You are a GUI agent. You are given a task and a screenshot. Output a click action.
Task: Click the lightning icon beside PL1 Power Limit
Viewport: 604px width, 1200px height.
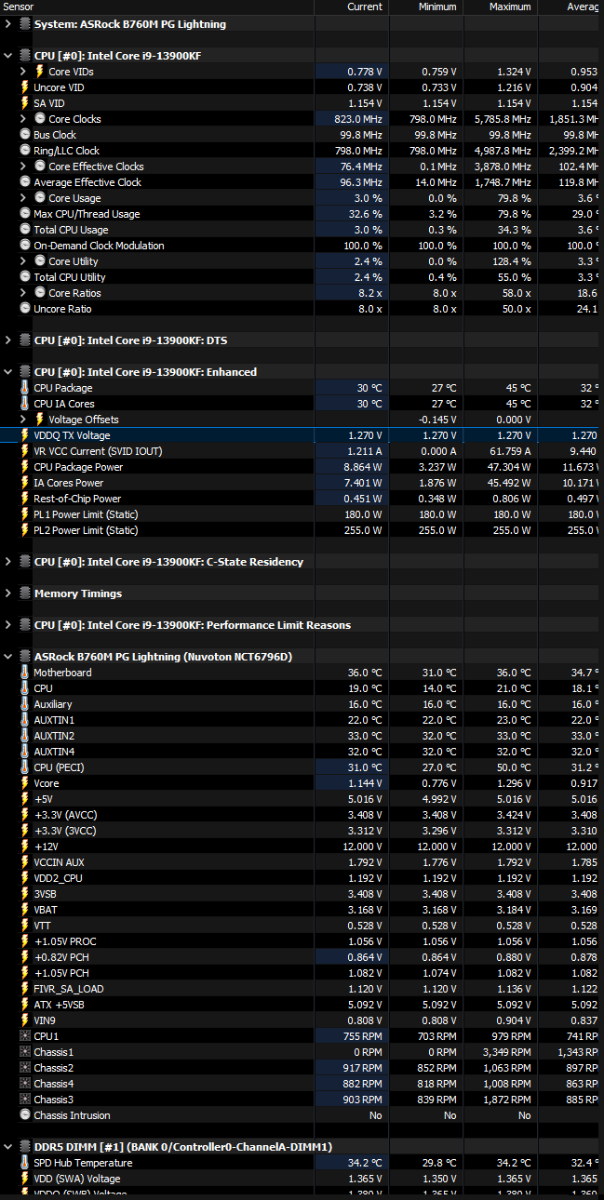25,515
